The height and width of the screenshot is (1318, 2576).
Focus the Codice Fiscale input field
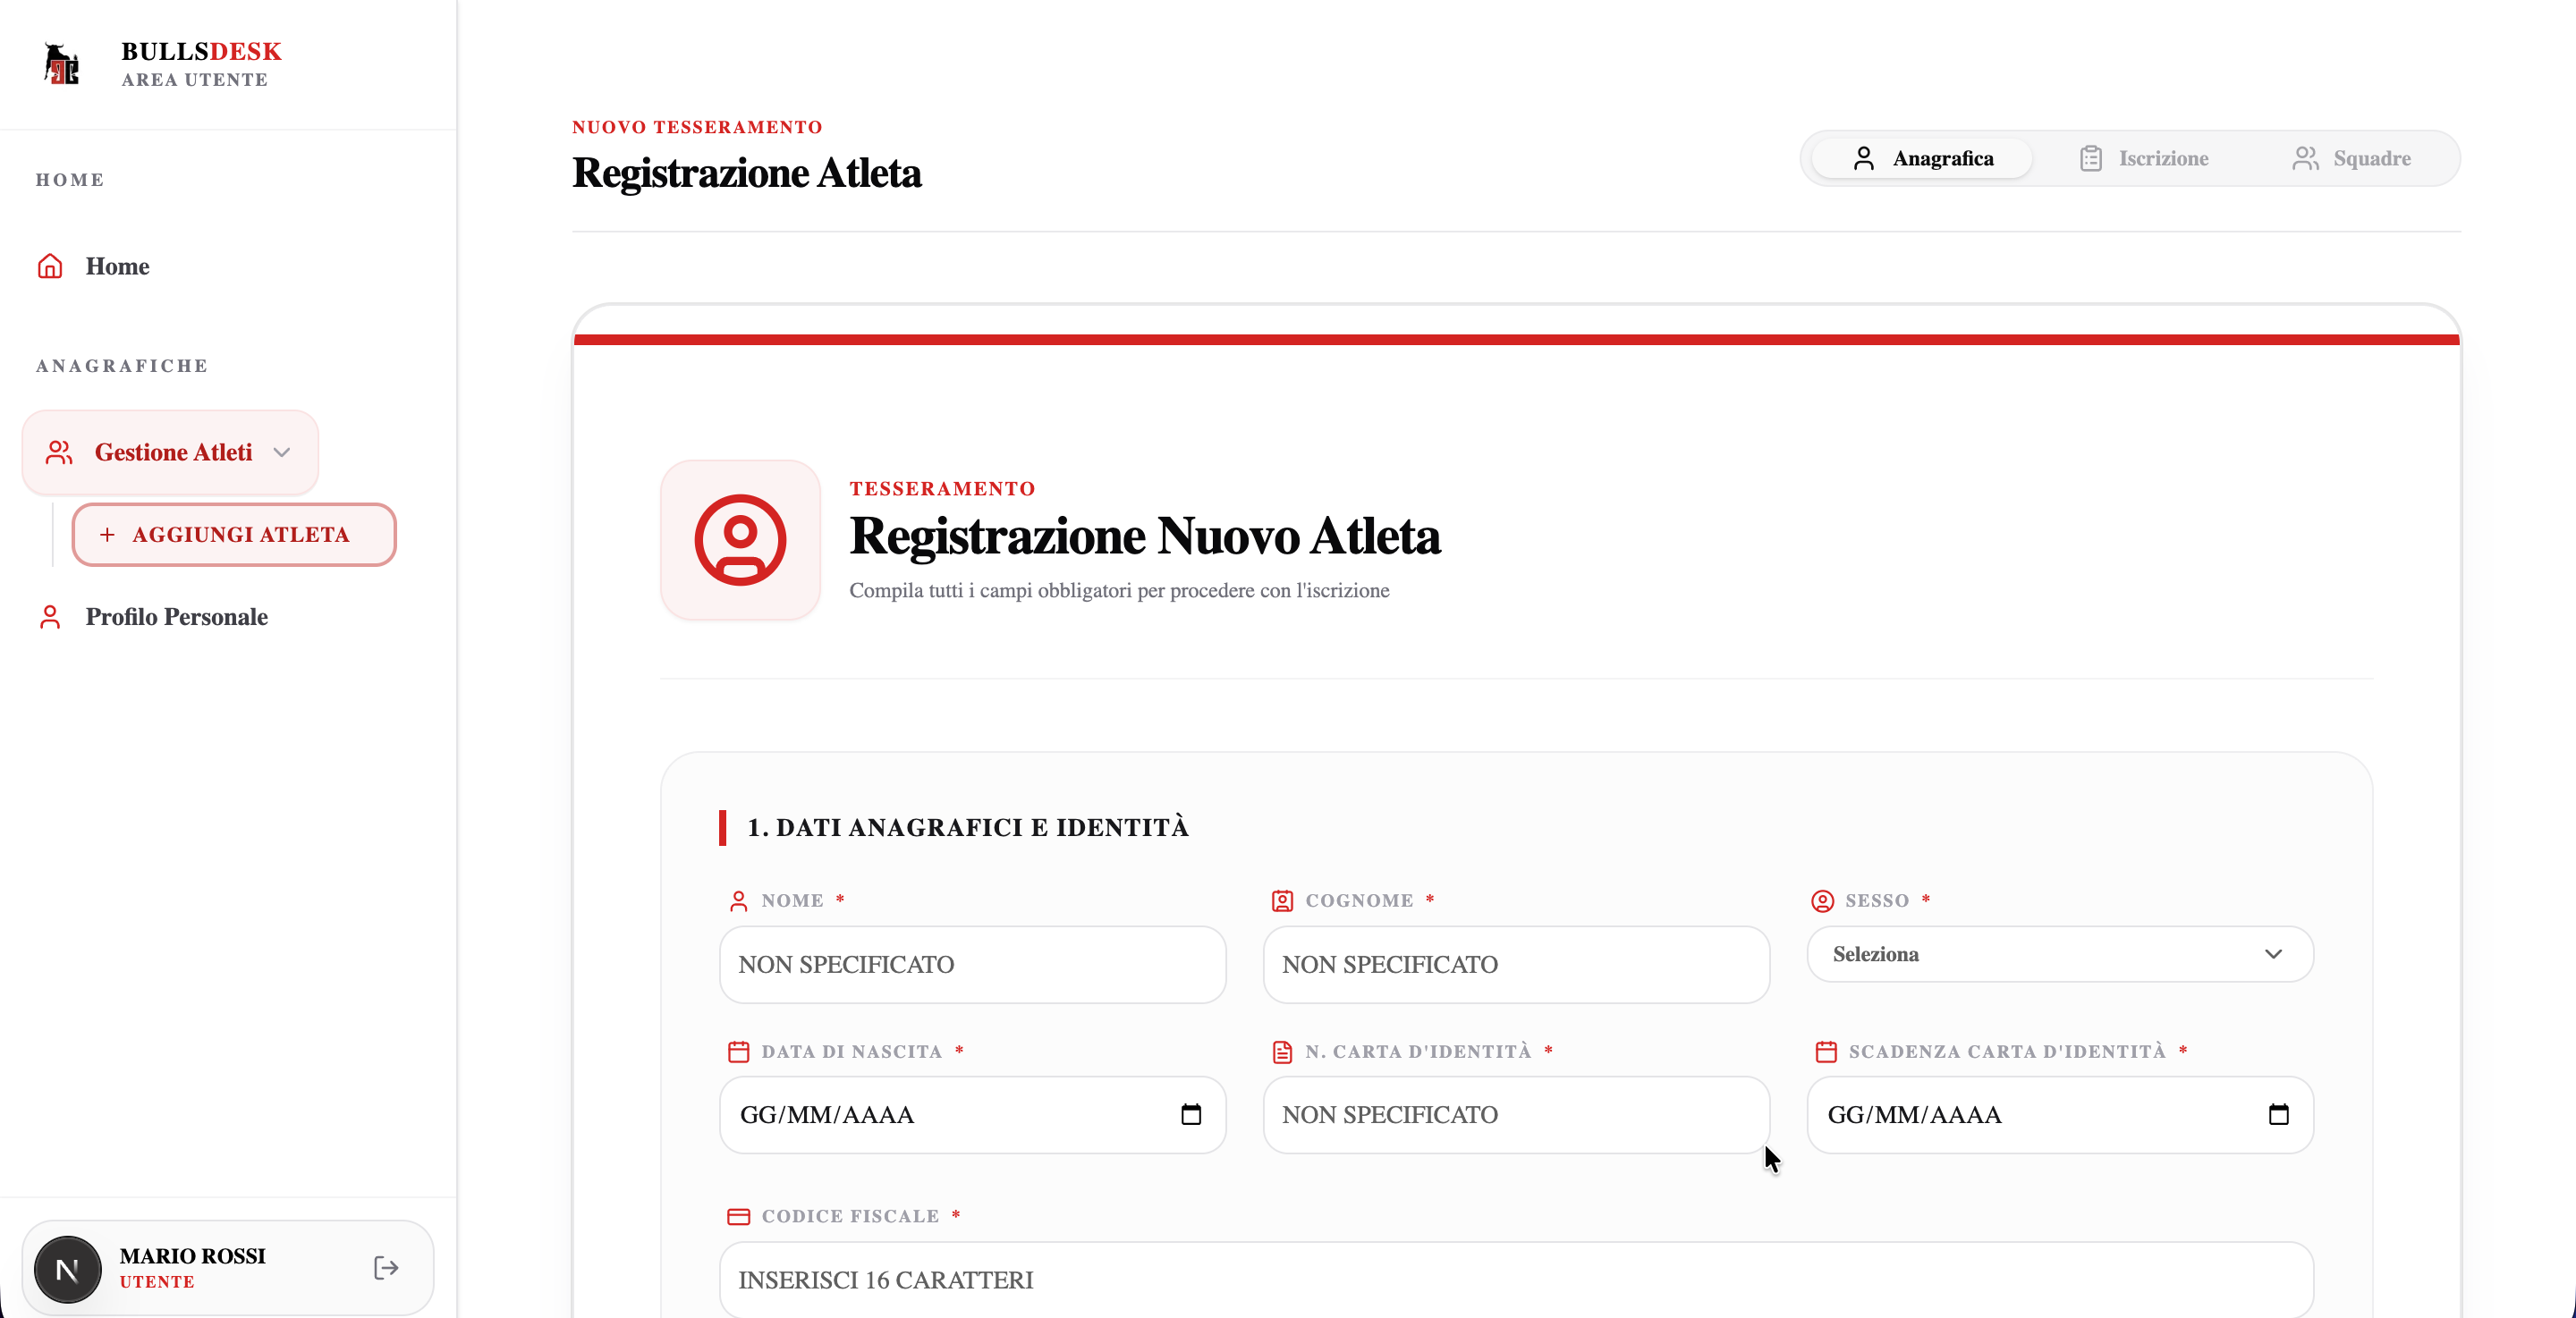pyautogui.click(x=1516, y=1280)
